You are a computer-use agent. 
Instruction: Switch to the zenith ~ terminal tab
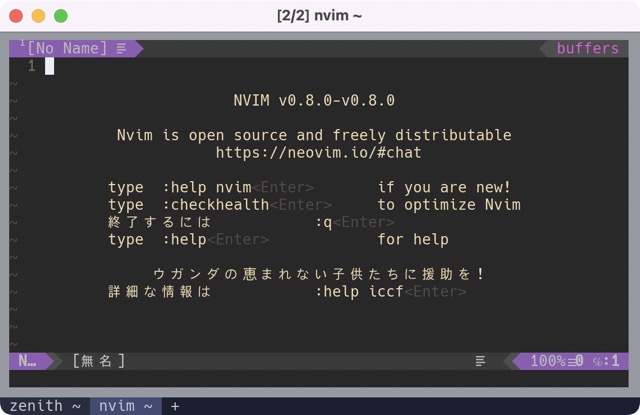coord(45,406)
